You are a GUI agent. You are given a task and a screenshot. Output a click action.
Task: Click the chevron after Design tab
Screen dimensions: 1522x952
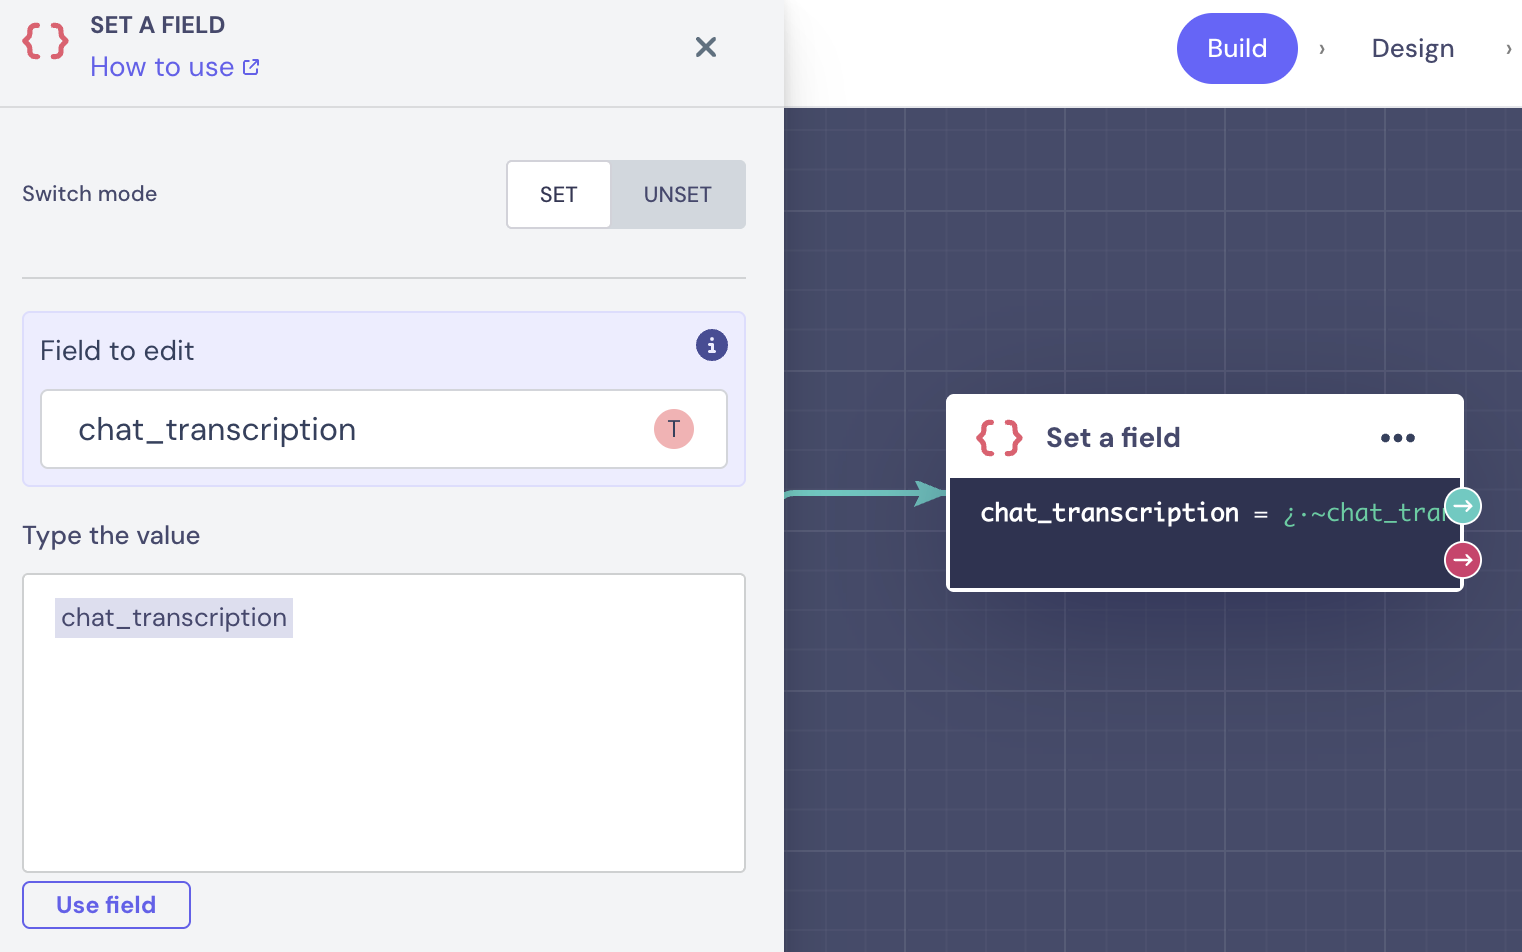(x=1508, y=49)
